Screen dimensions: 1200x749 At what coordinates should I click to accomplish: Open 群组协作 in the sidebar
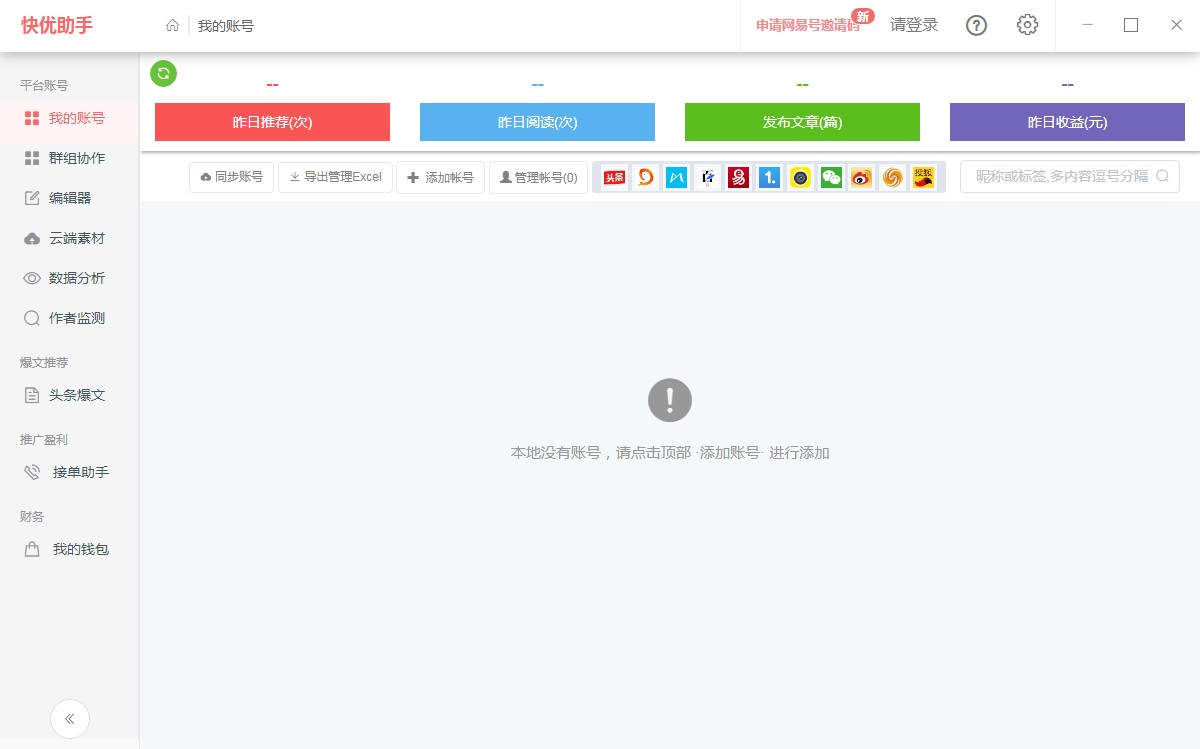pos(69,158)
